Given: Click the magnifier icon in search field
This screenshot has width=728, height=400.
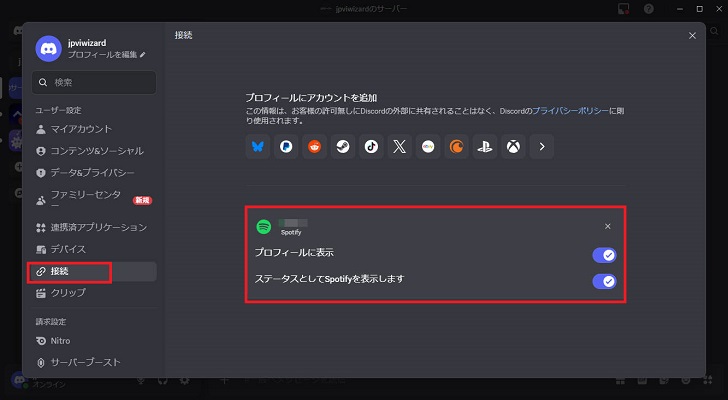Looking at the screenshot, I should pos(43,82).
